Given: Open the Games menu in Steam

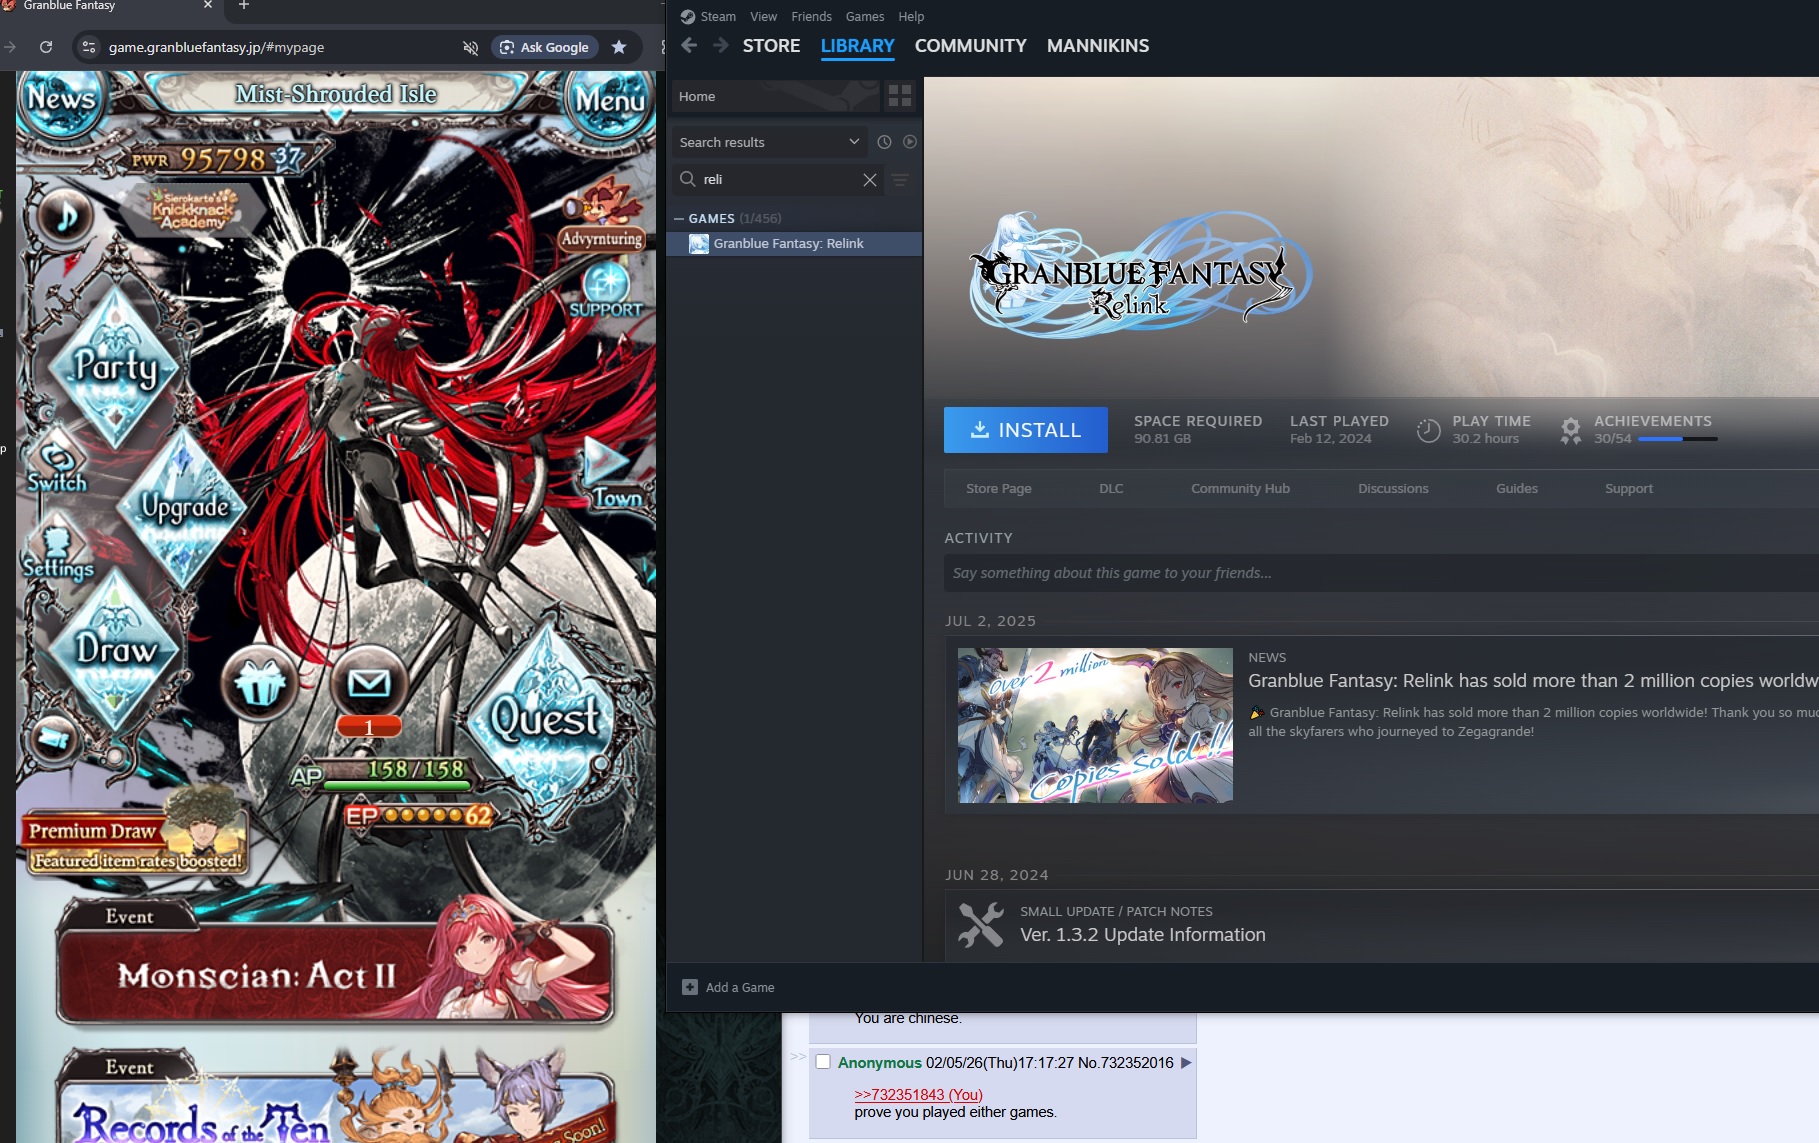Looking at the screenshot, I should pos(865,17).
